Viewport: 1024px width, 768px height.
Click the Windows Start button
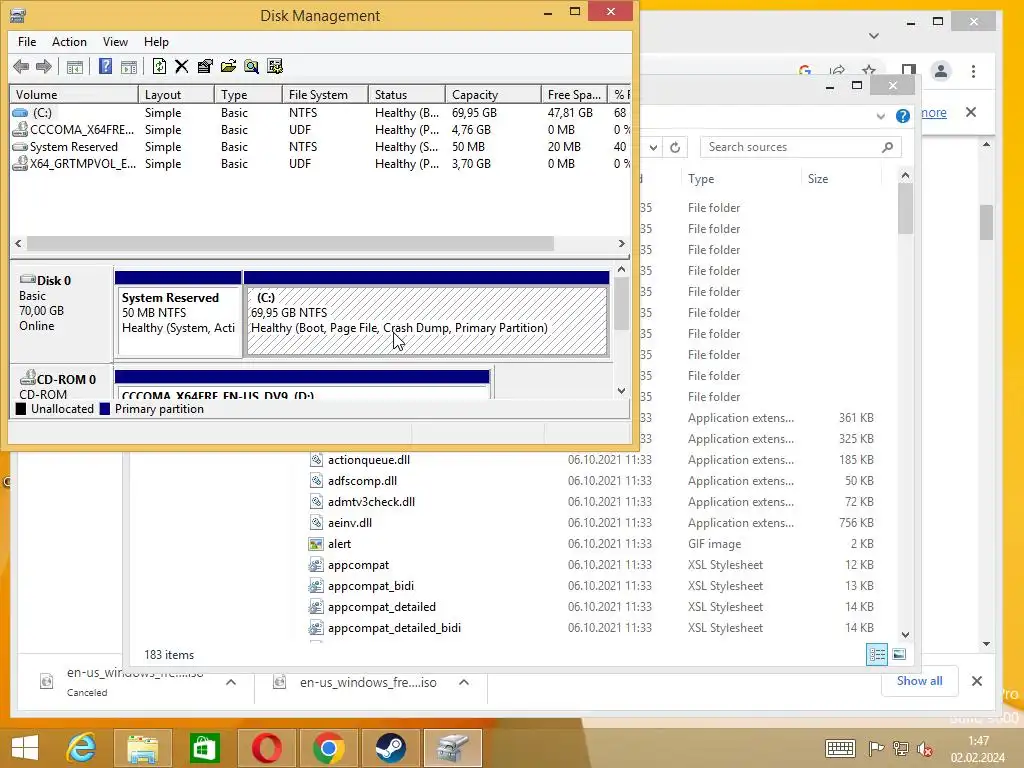click(24, 748)
